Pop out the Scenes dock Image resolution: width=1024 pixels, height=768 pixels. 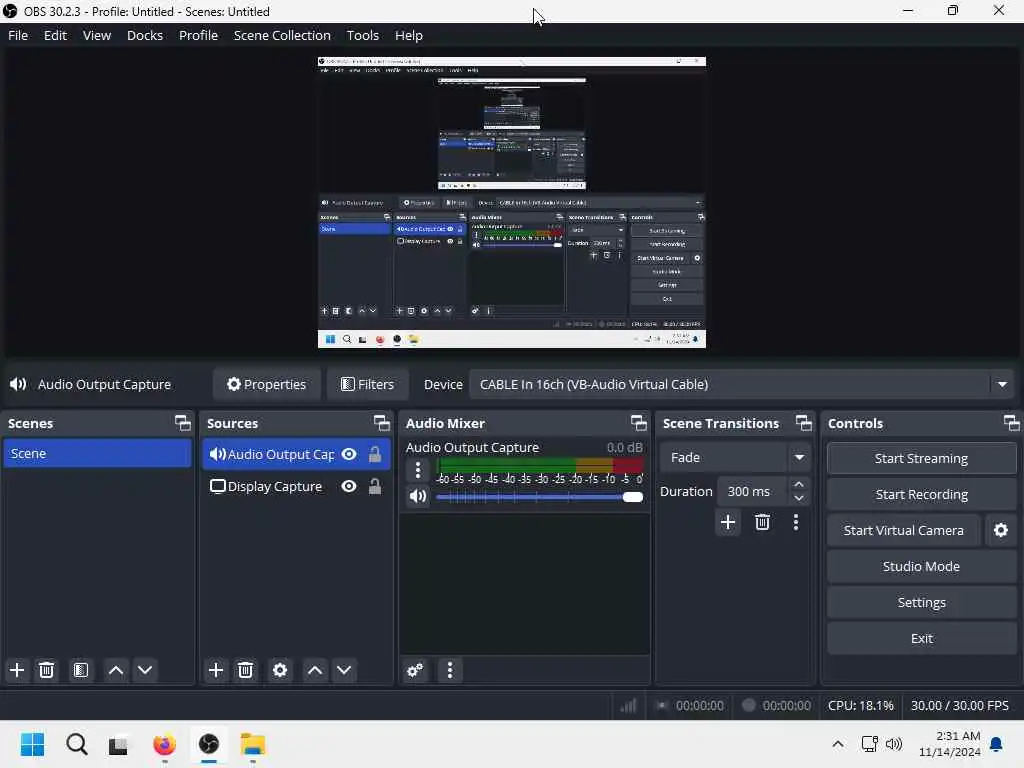click(x=183, y=423)
